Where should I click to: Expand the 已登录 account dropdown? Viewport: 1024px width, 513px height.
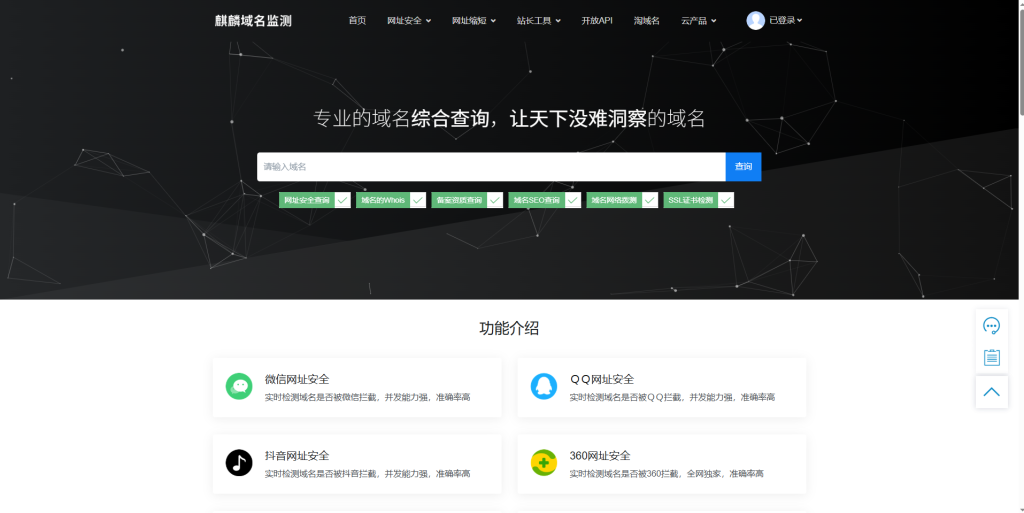[786, 20]
